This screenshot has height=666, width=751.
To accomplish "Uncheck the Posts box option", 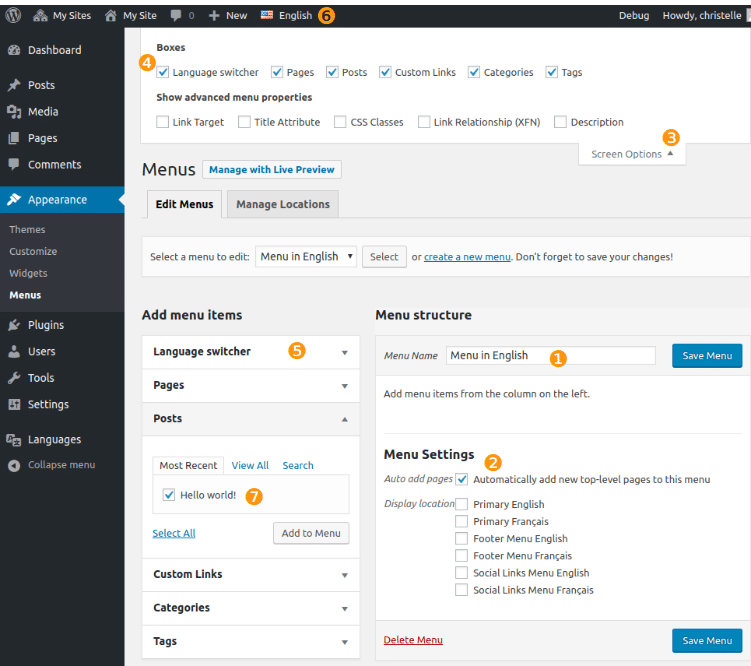I will [x=332, y=72].
